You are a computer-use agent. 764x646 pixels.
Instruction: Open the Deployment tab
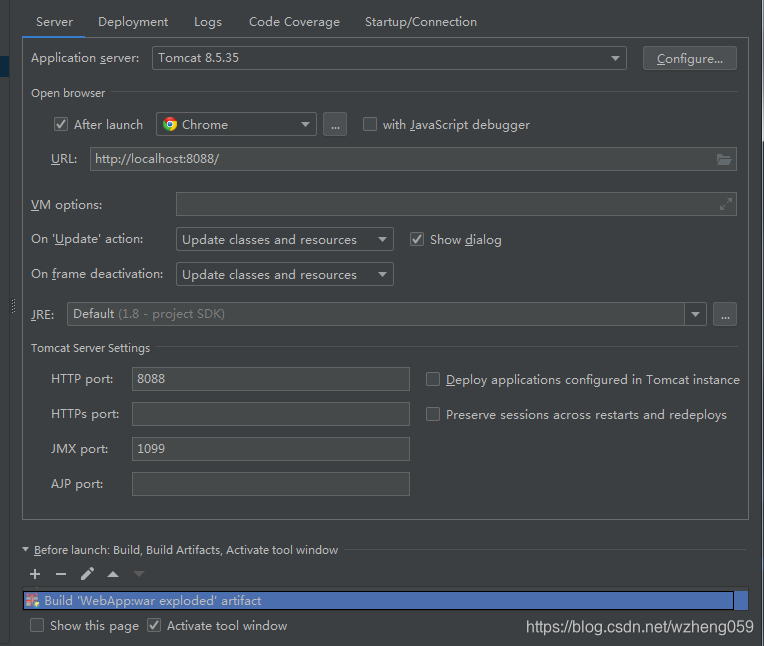(133, 22)
